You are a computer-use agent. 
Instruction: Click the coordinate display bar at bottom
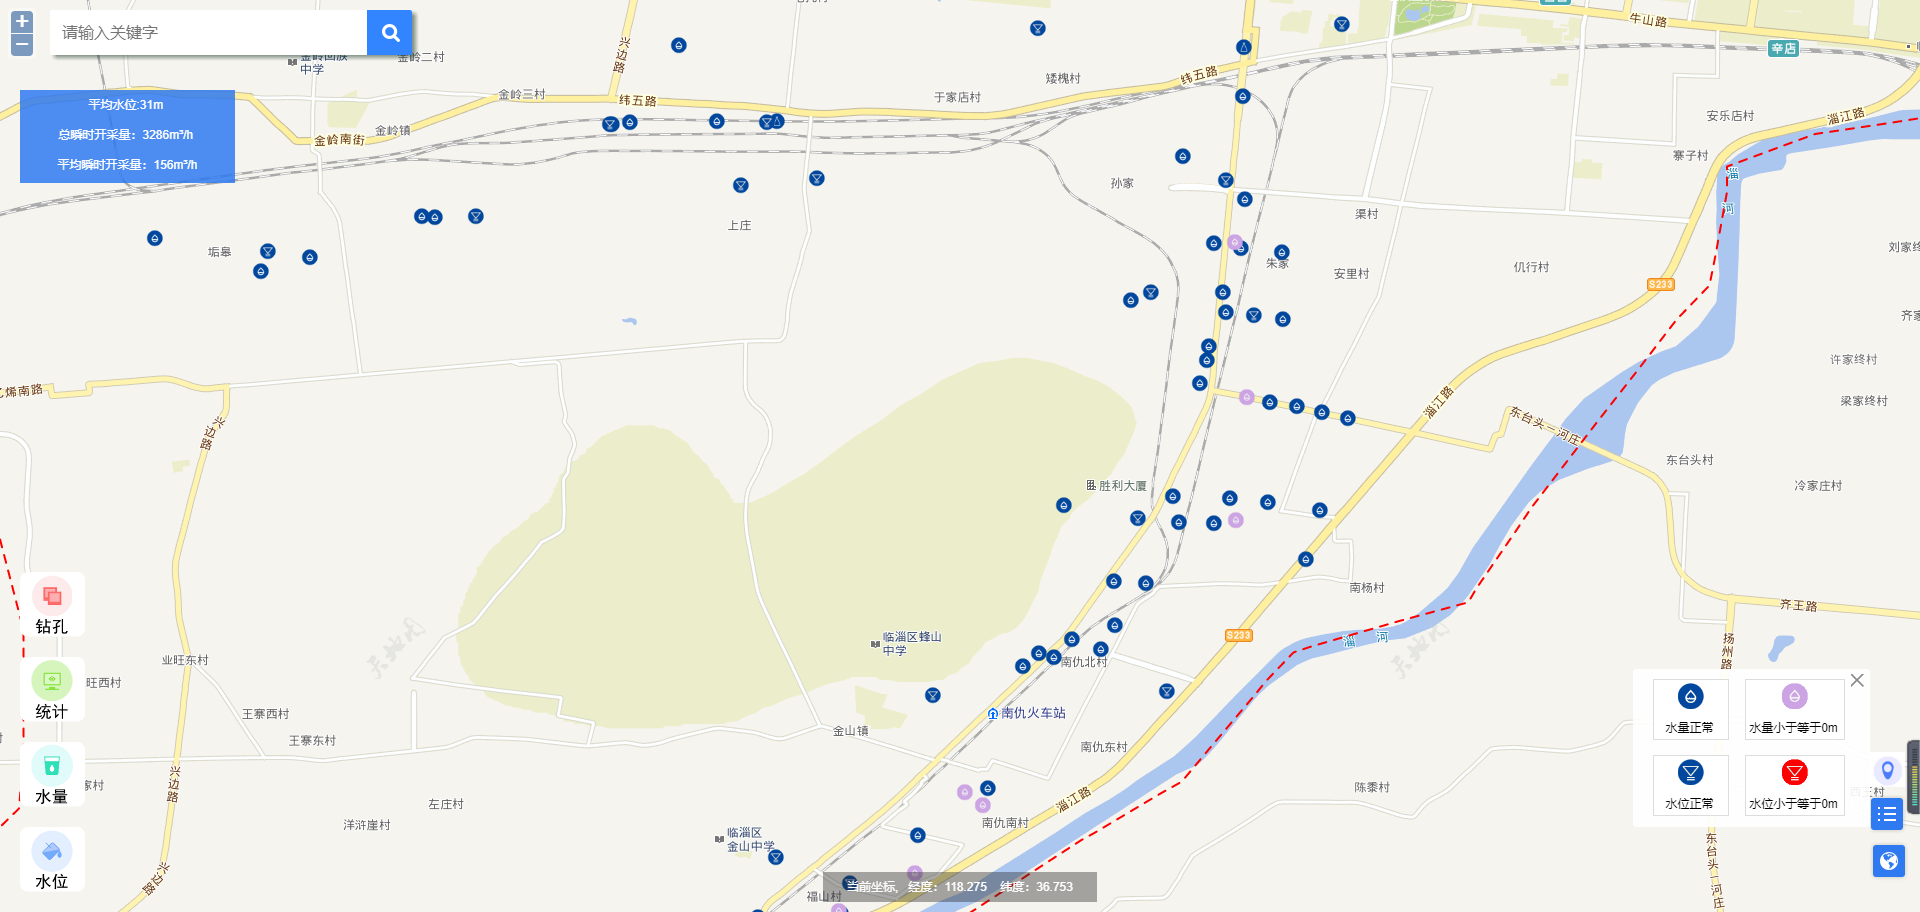pos(960,887)
